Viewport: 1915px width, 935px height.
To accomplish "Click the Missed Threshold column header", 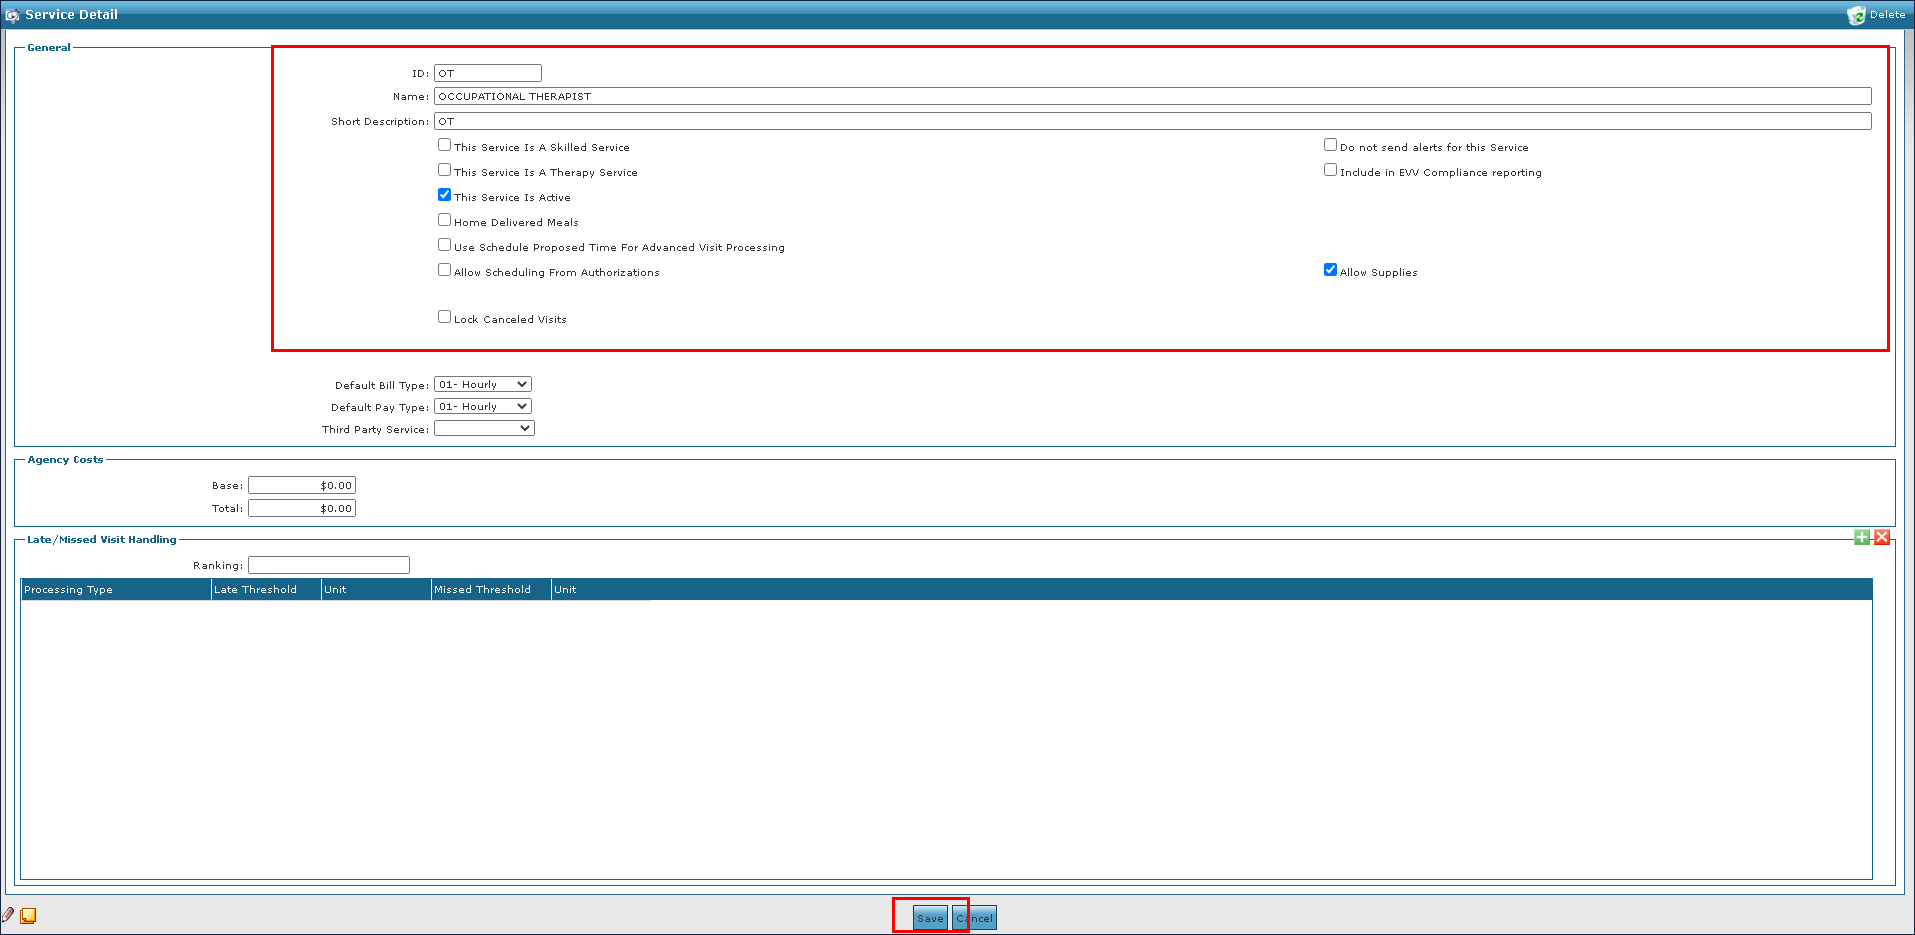I will pos(490,590).
